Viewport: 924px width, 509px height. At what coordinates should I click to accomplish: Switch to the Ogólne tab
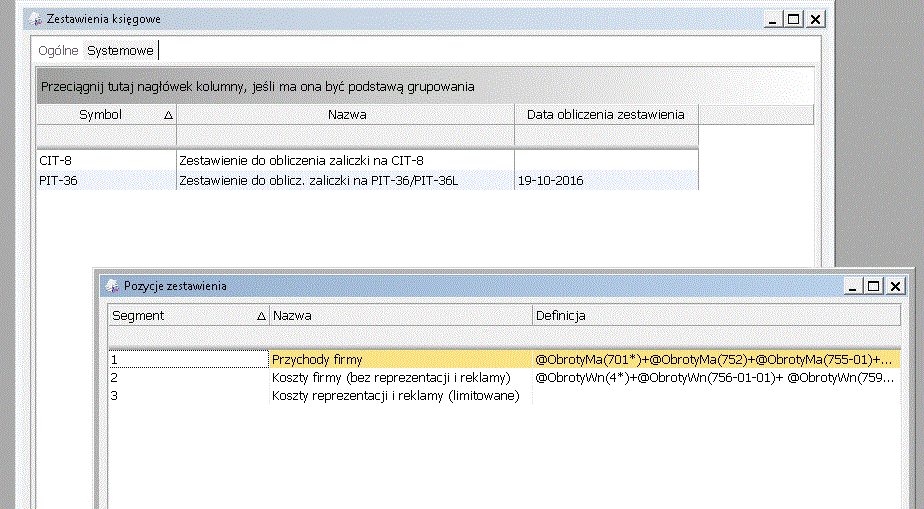pyautogui.click(x=58, y=50)
